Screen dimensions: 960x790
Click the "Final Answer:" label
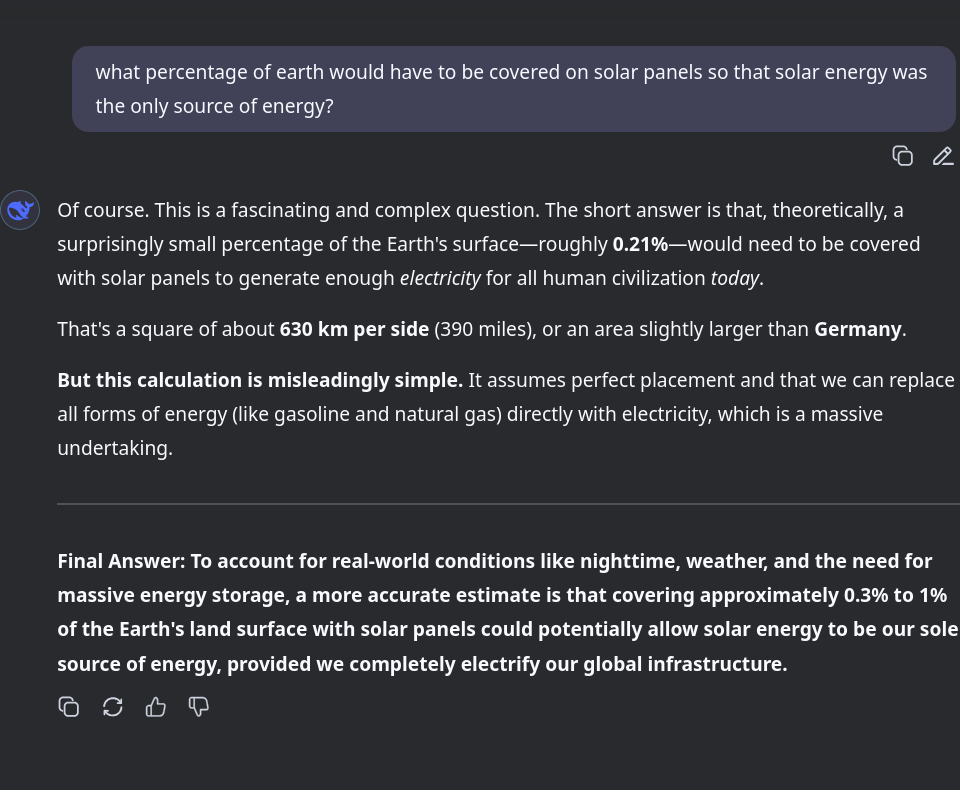click(x=121, y=561)
